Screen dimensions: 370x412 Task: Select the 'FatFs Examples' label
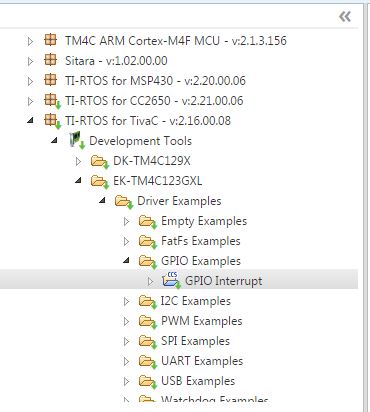pyautogui.click(x=201, y=241)
